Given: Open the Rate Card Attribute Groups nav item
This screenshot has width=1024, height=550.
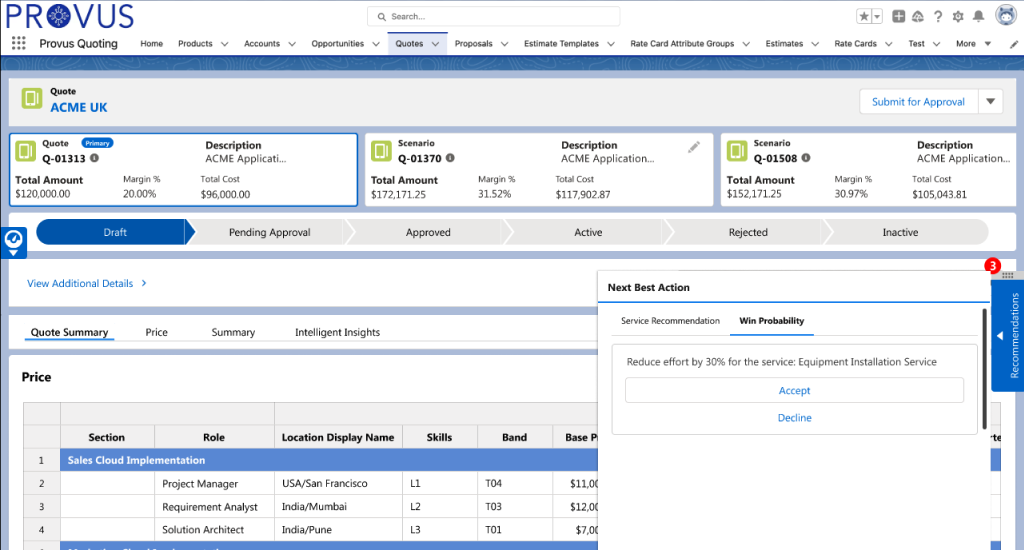Looking at the screenshot, I should click(x=682, y=44).
